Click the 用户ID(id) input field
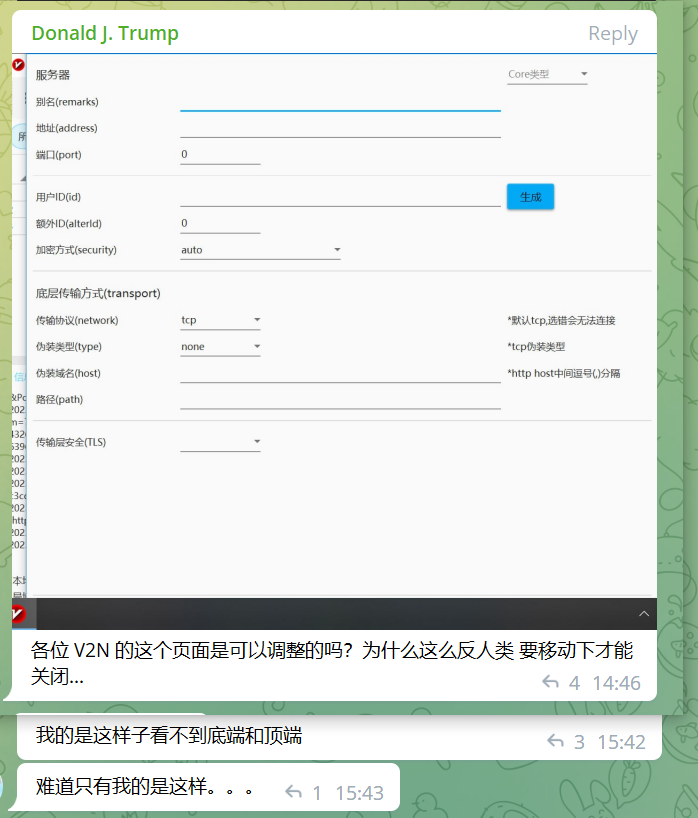The image size is (698, 818). 340,197
